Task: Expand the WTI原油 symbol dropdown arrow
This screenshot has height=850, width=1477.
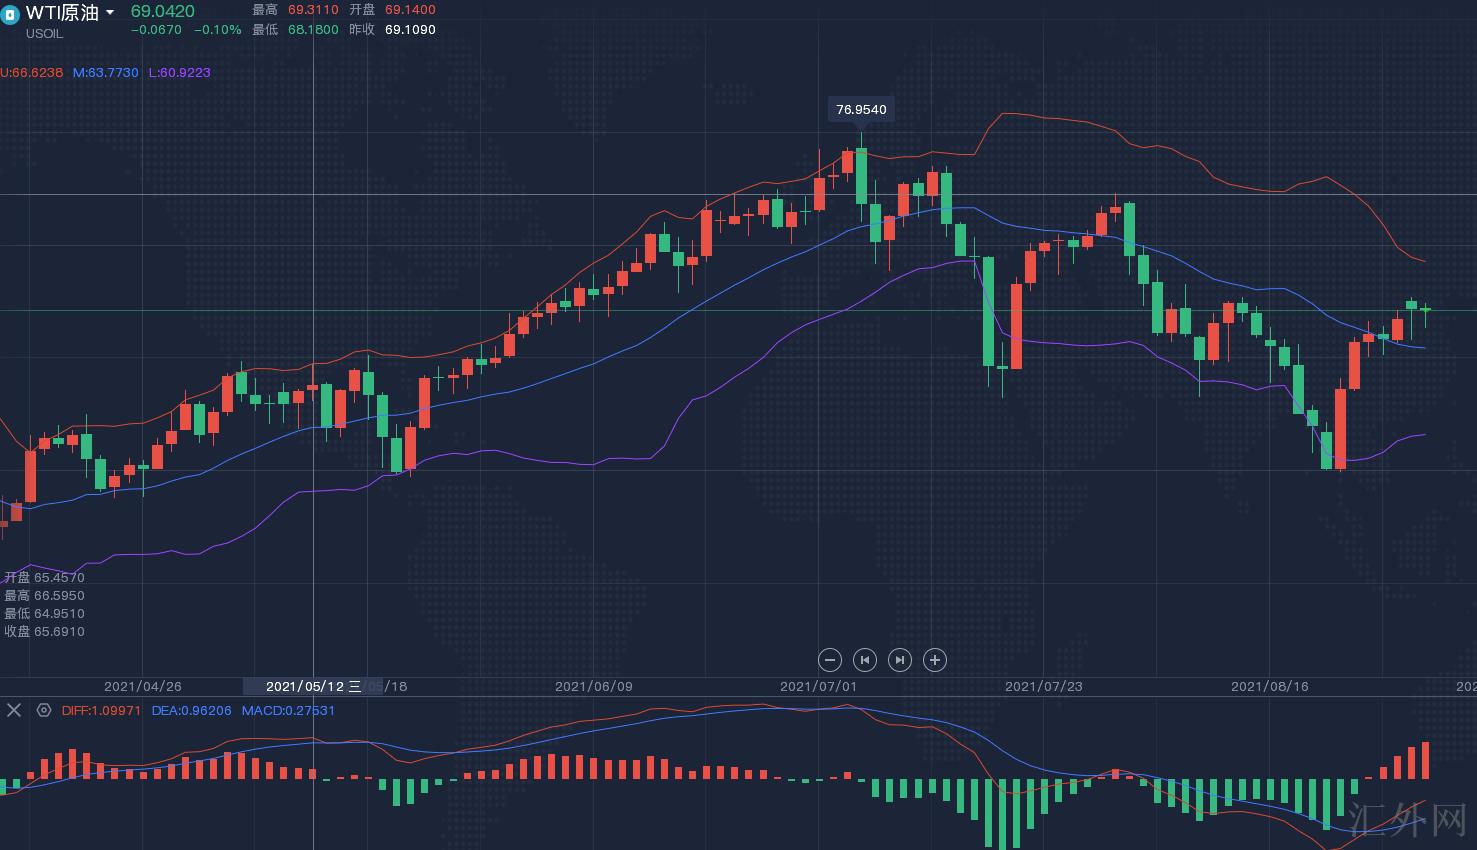Action: click(110, 13)
